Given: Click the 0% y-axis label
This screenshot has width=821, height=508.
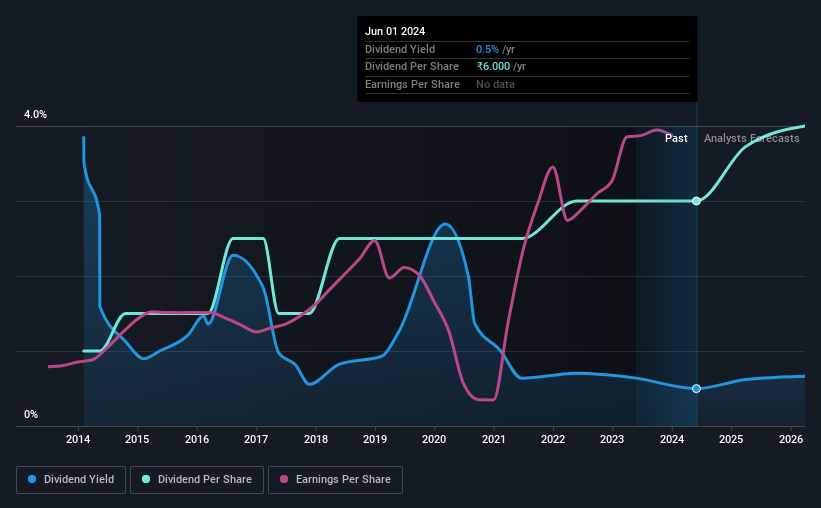Looking at the screenshot, I should pos(31,415).
